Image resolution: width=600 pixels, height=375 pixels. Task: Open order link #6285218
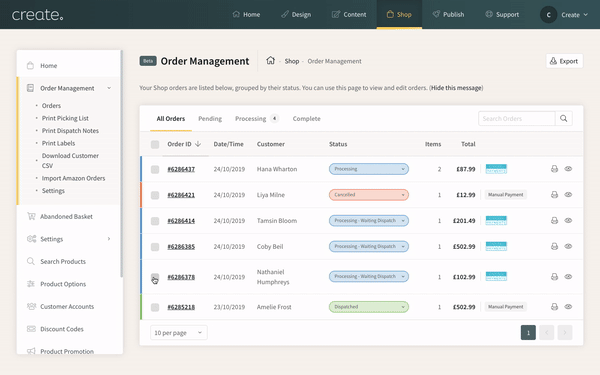click(x=181, y=307)
